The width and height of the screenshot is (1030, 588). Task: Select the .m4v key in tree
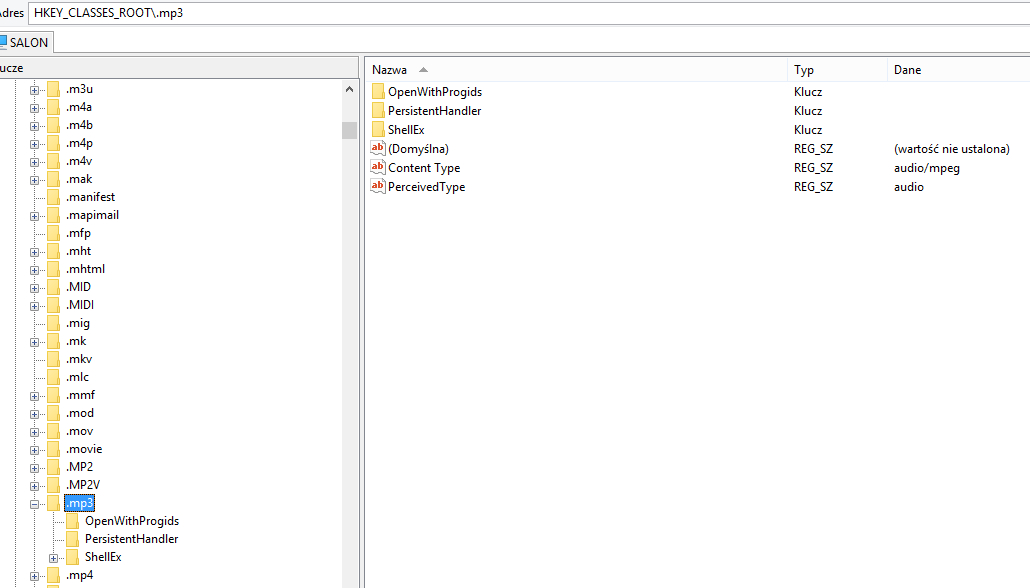(79, 161)
